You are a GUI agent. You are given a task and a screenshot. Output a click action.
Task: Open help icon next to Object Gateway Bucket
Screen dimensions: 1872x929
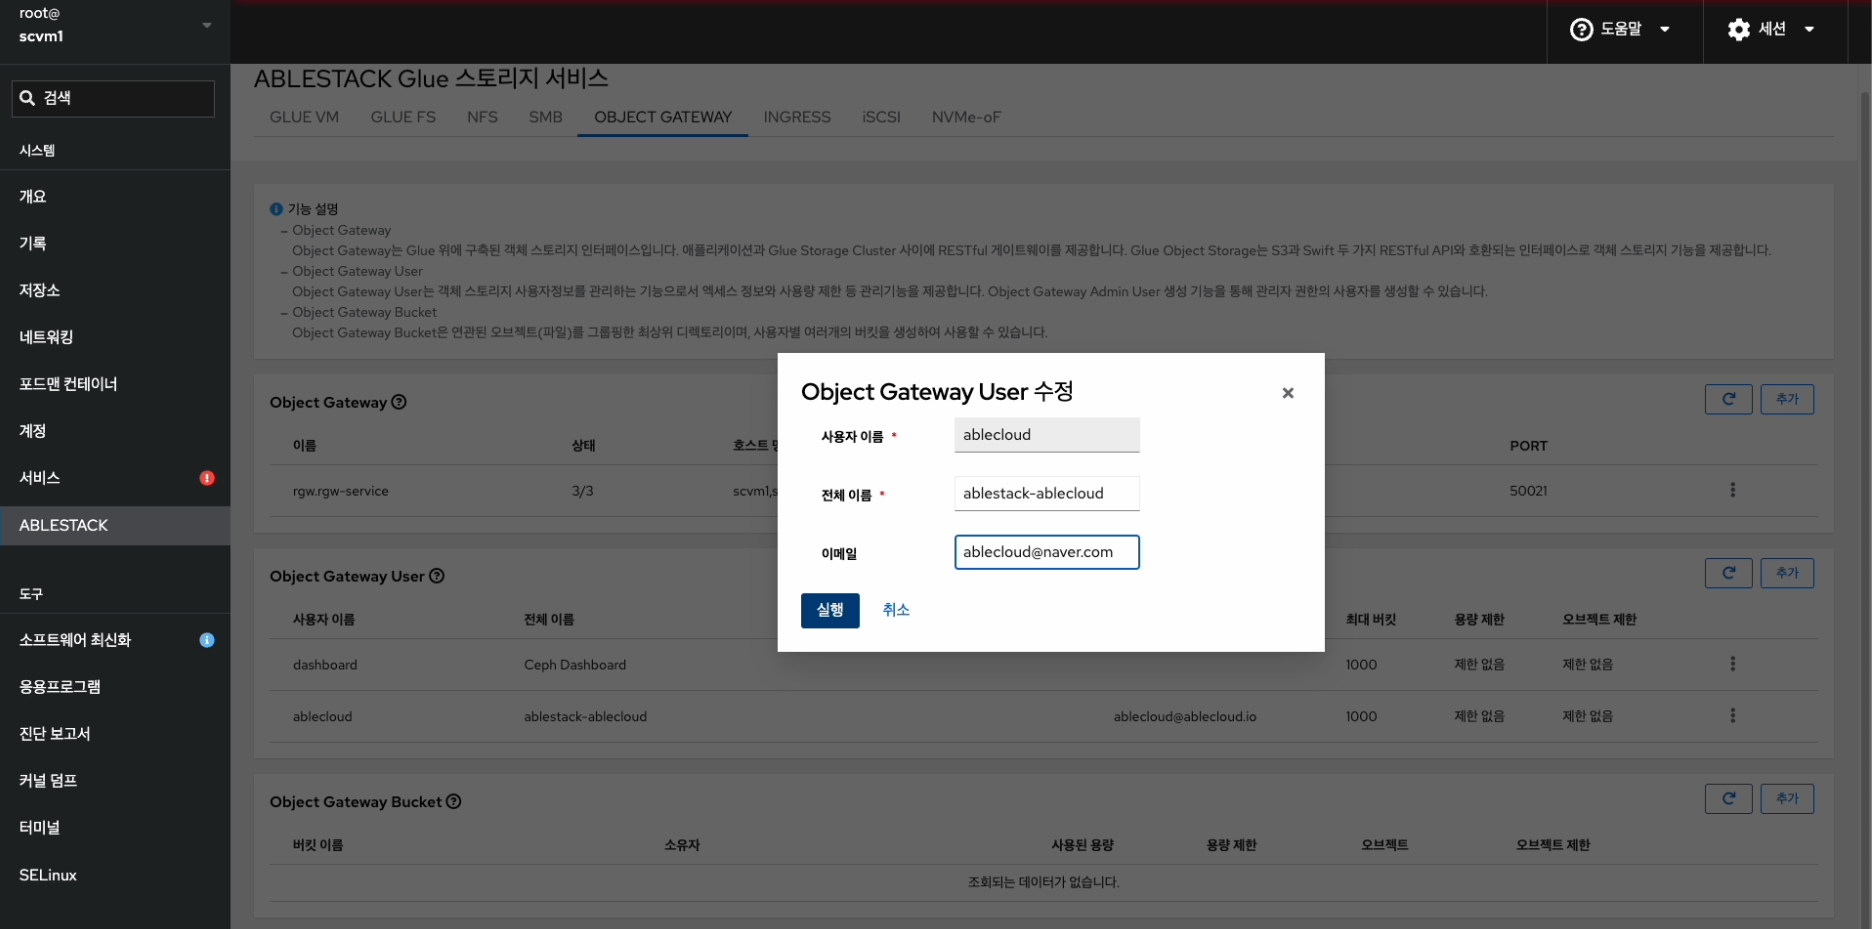[453, 802]
